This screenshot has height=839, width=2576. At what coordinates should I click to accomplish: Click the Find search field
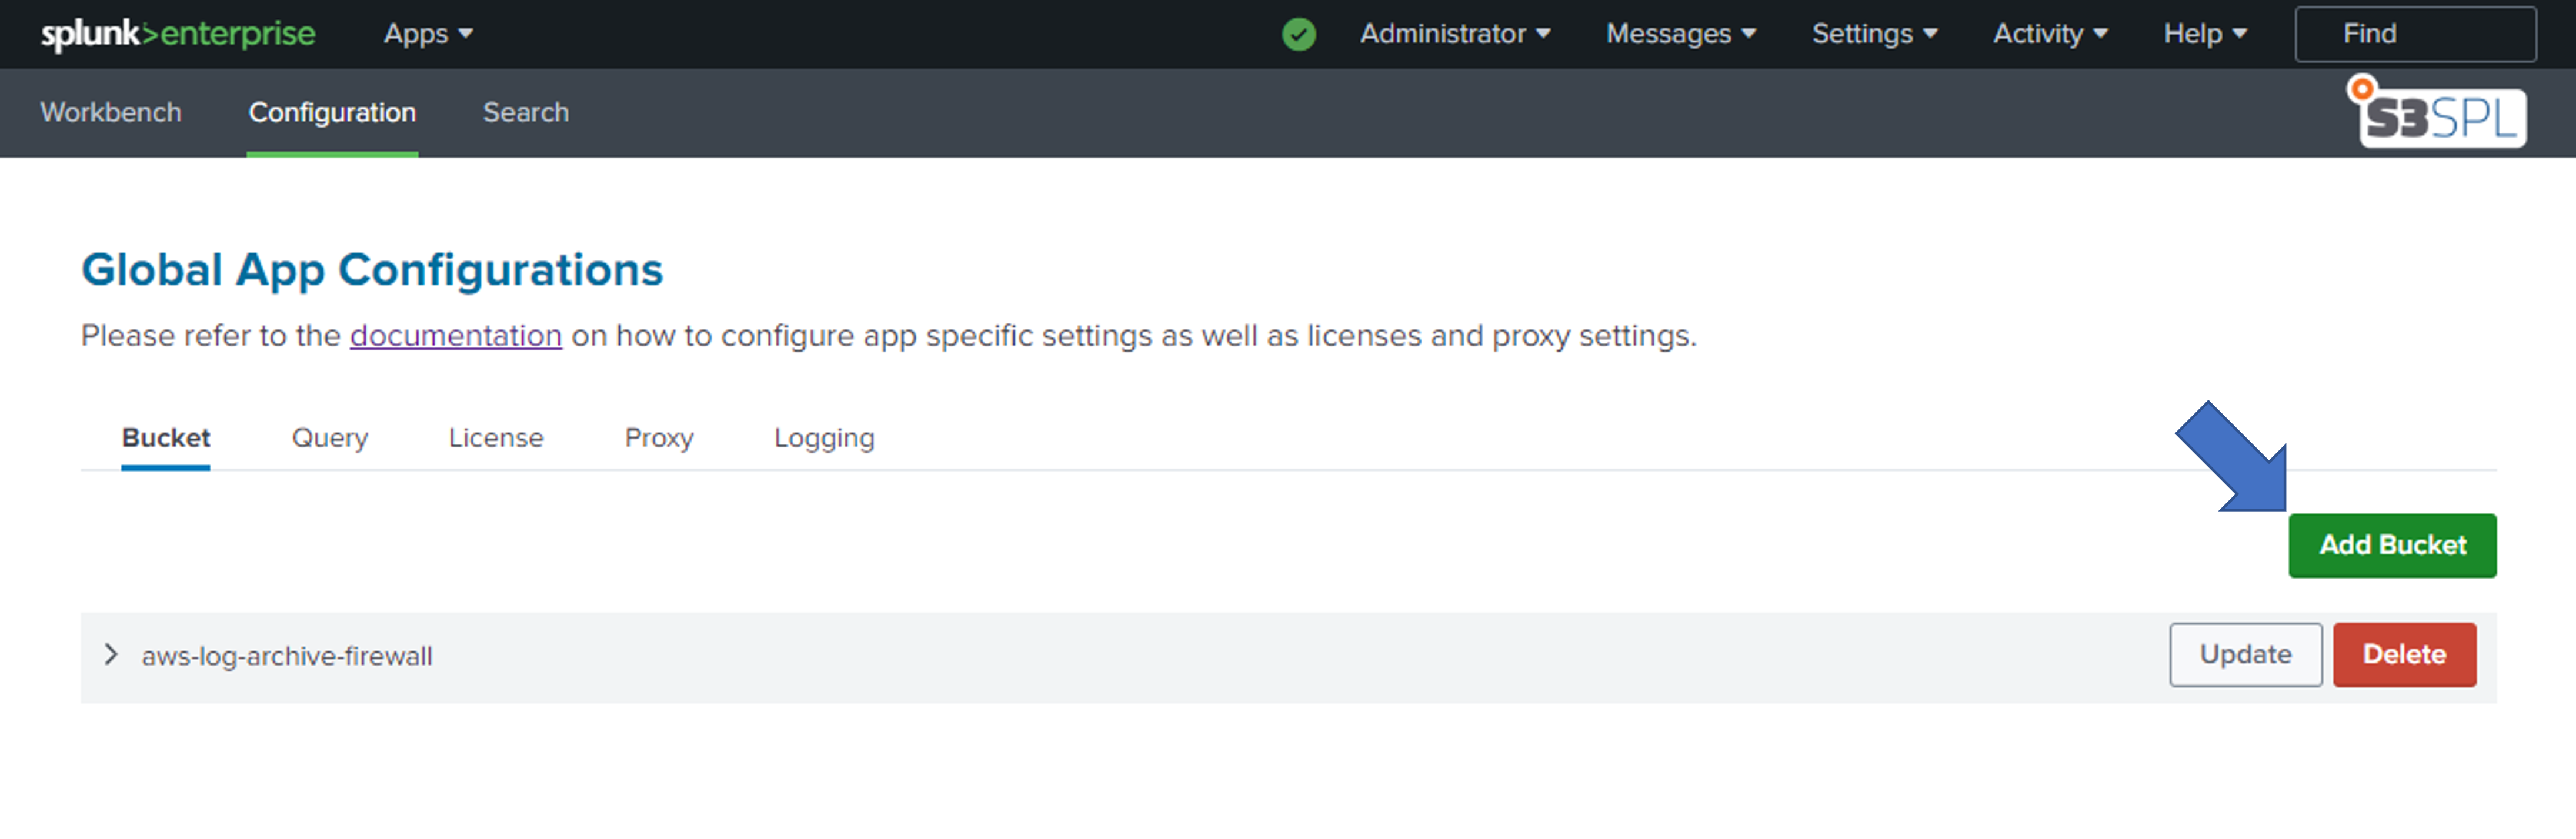(x=2414, y=34)
